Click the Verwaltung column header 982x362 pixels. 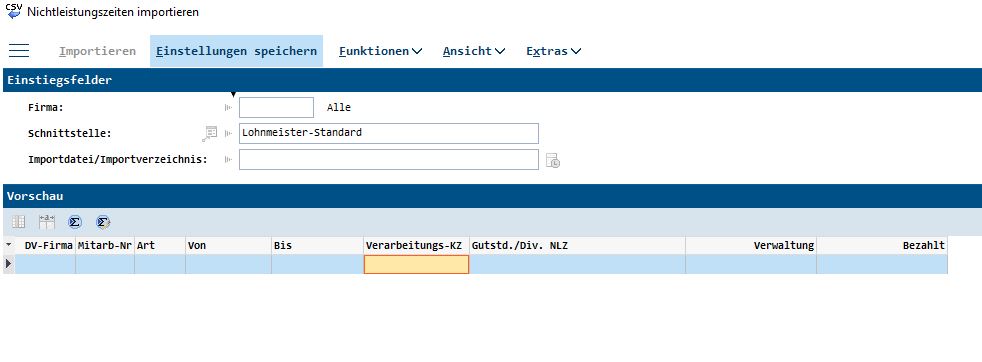point(751,246)
